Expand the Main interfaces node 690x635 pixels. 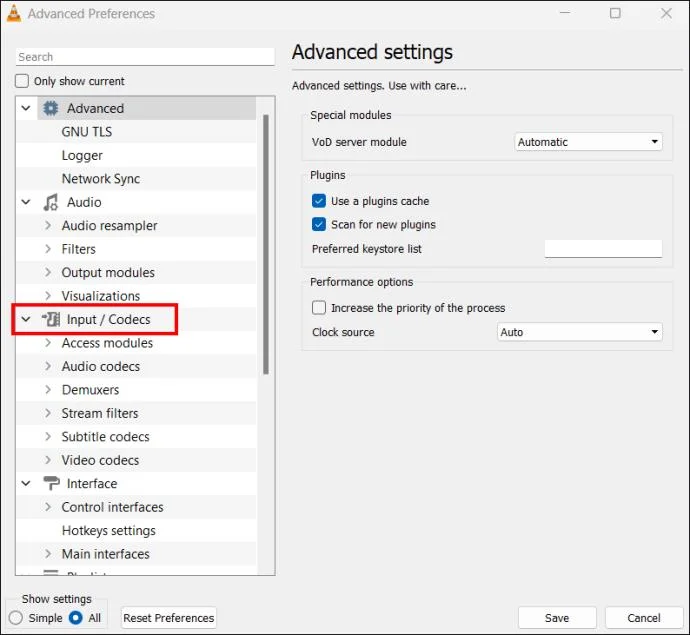point(48,554)
